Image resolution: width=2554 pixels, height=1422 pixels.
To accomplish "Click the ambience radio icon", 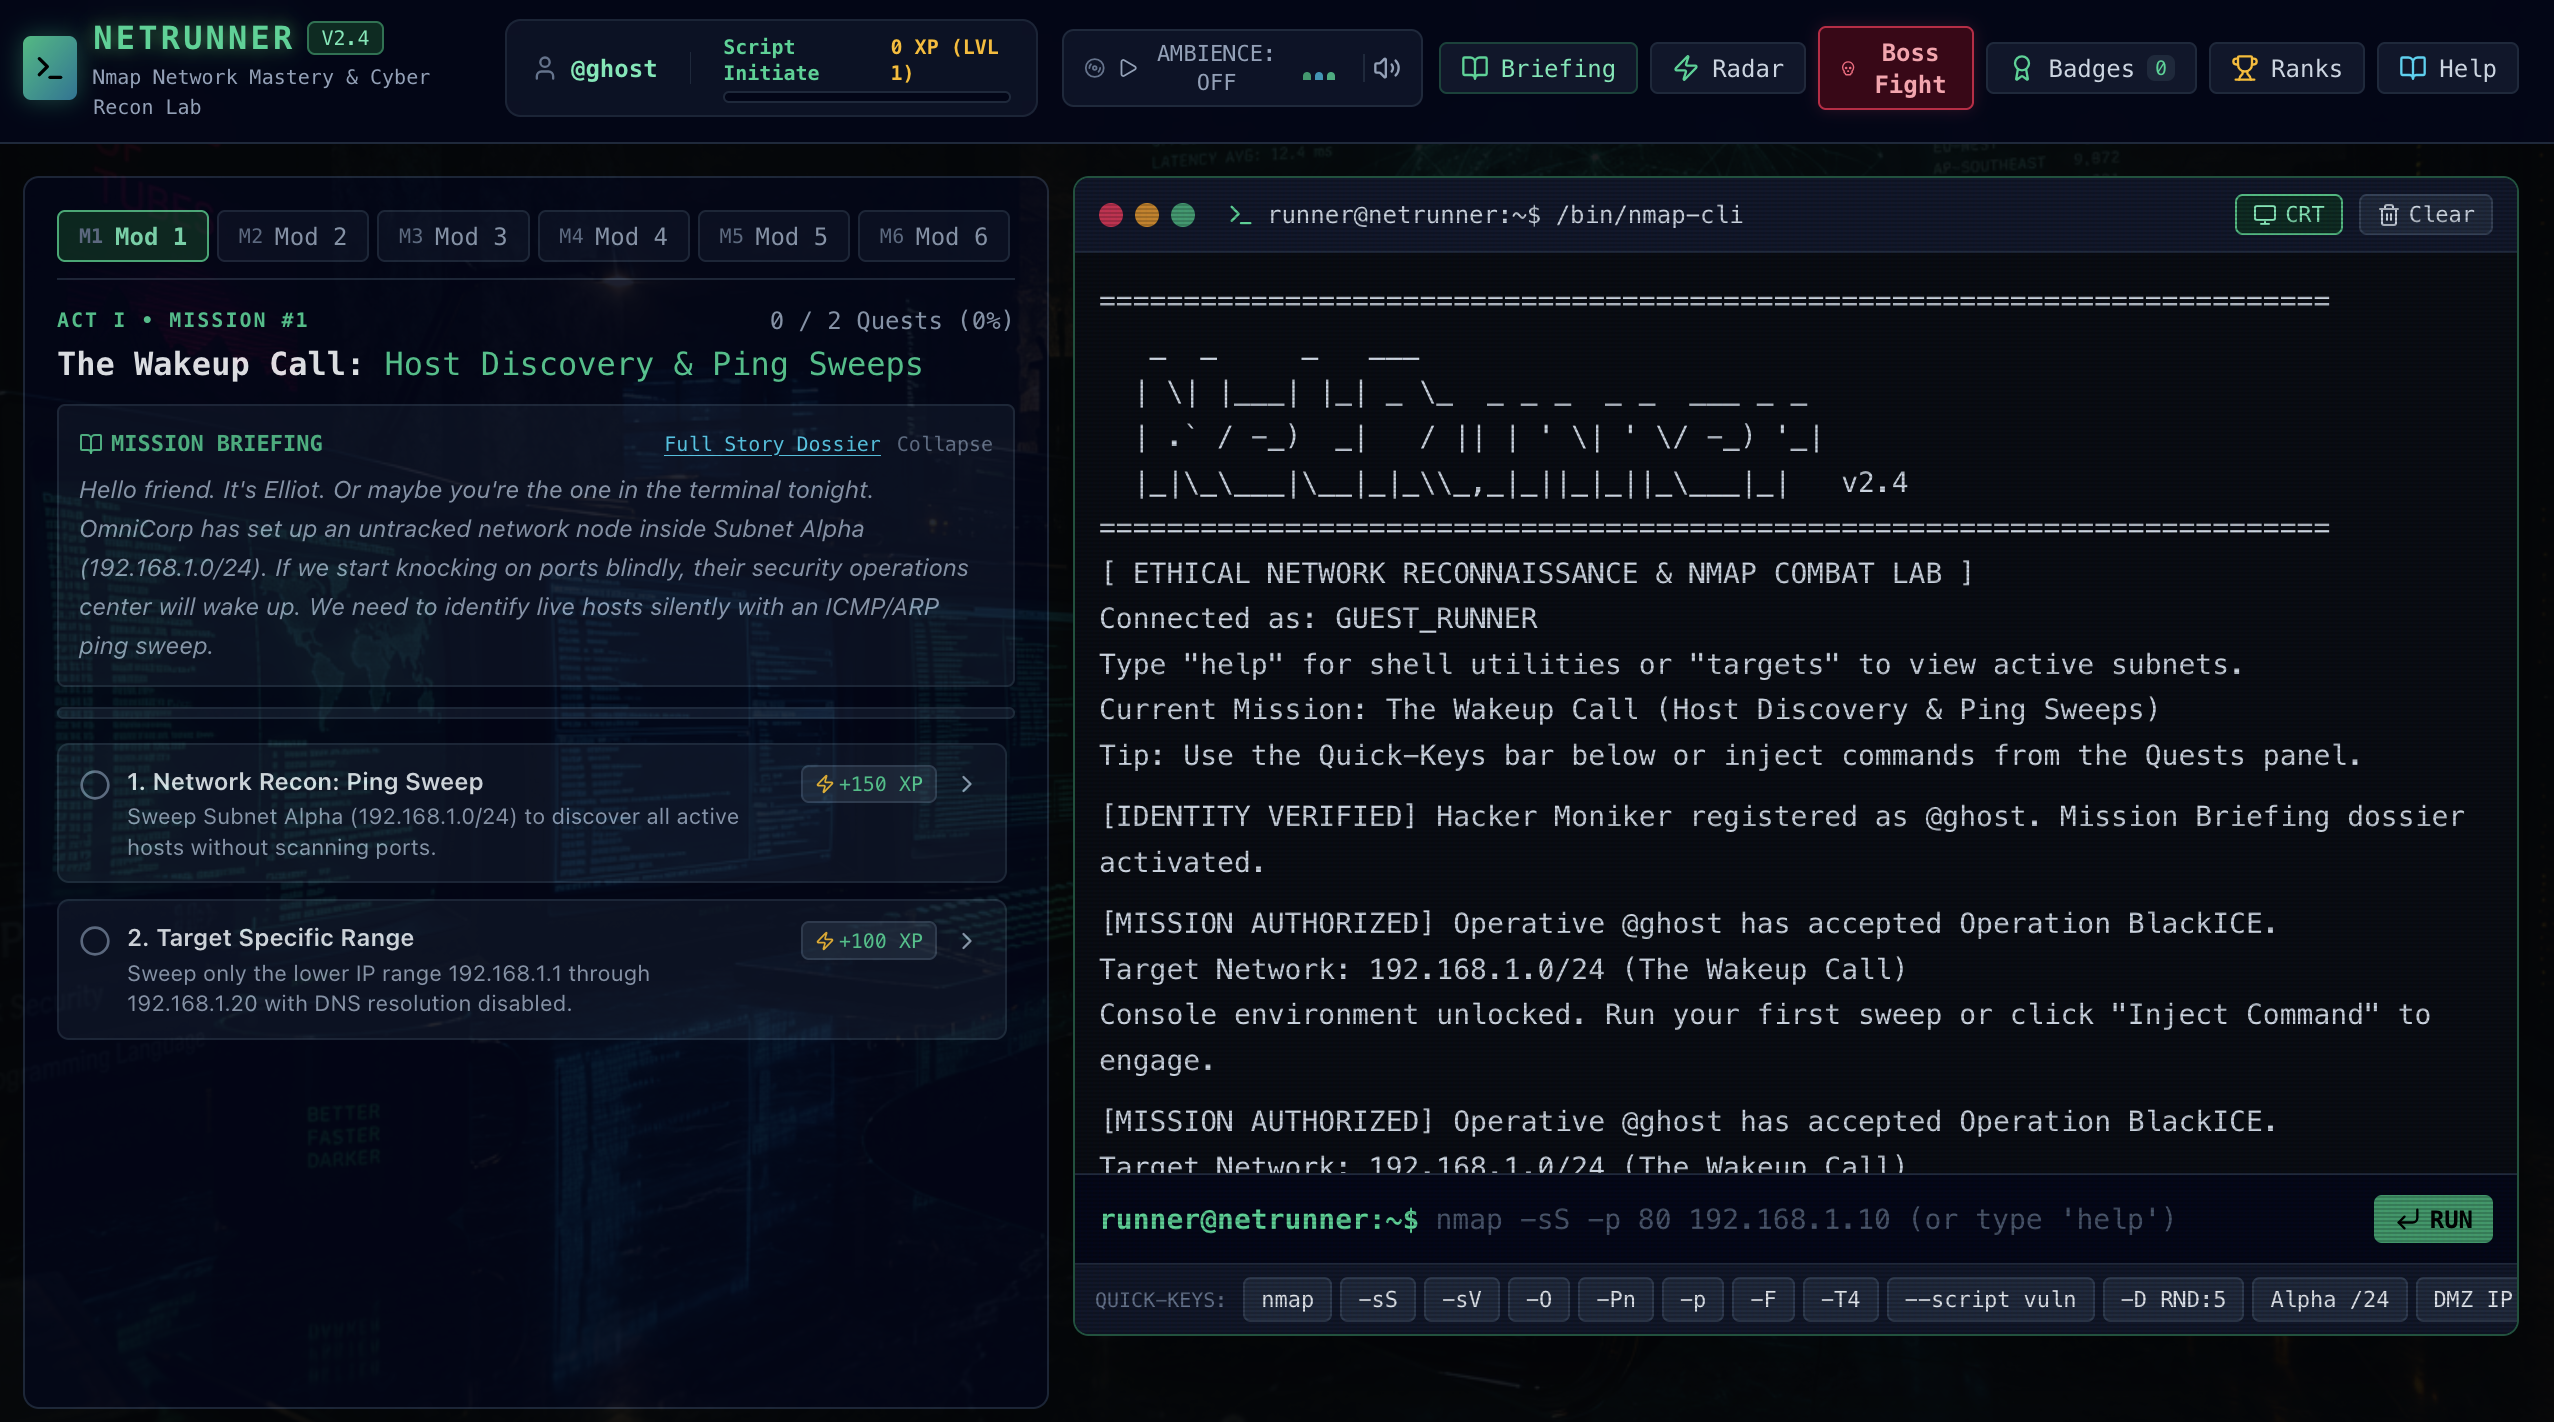I will coord(1095,68).
